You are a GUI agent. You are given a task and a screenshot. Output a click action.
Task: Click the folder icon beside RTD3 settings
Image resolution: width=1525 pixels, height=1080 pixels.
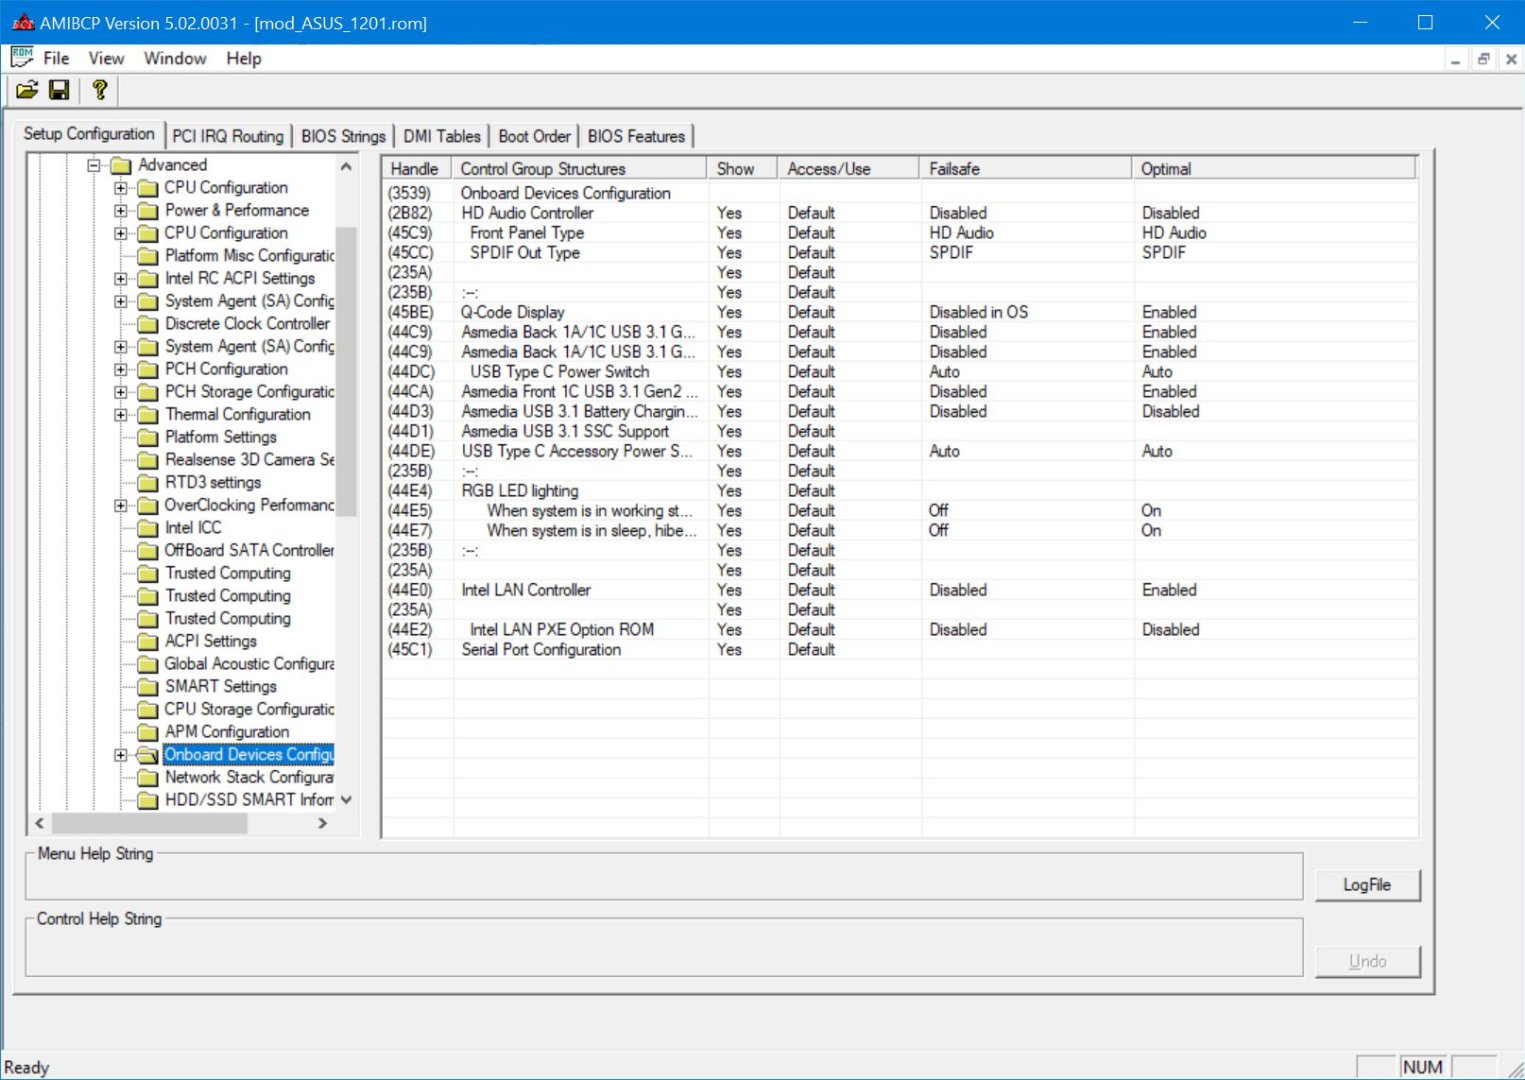[148, 483]
